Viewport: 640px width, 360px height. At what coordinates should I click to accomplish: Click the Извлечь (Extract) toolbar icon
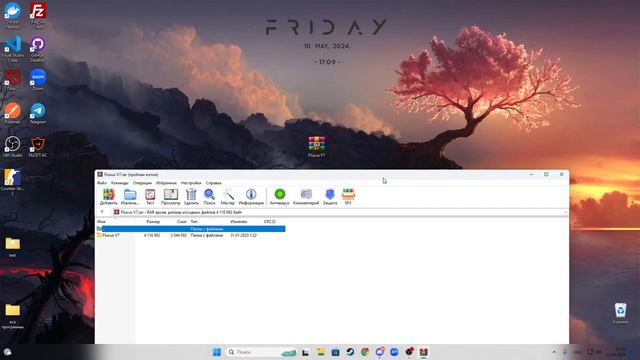click(130, 196)
